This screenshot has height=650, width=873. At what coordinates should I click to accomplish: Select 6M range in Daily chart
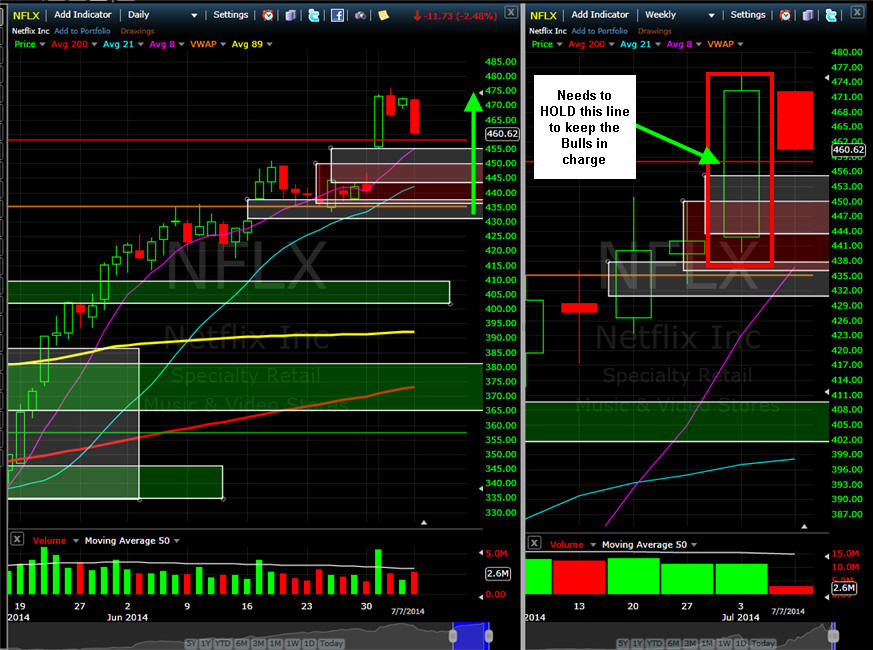pyautogui.click(x=242, y=643)
